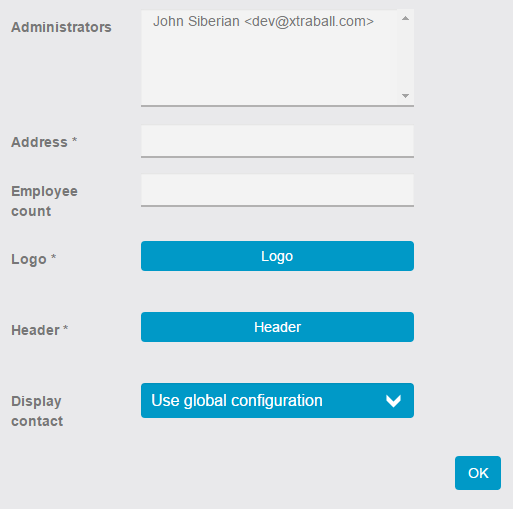
Task: Select John Siberian in the Administrators list
Action: (x=263, y=22)
